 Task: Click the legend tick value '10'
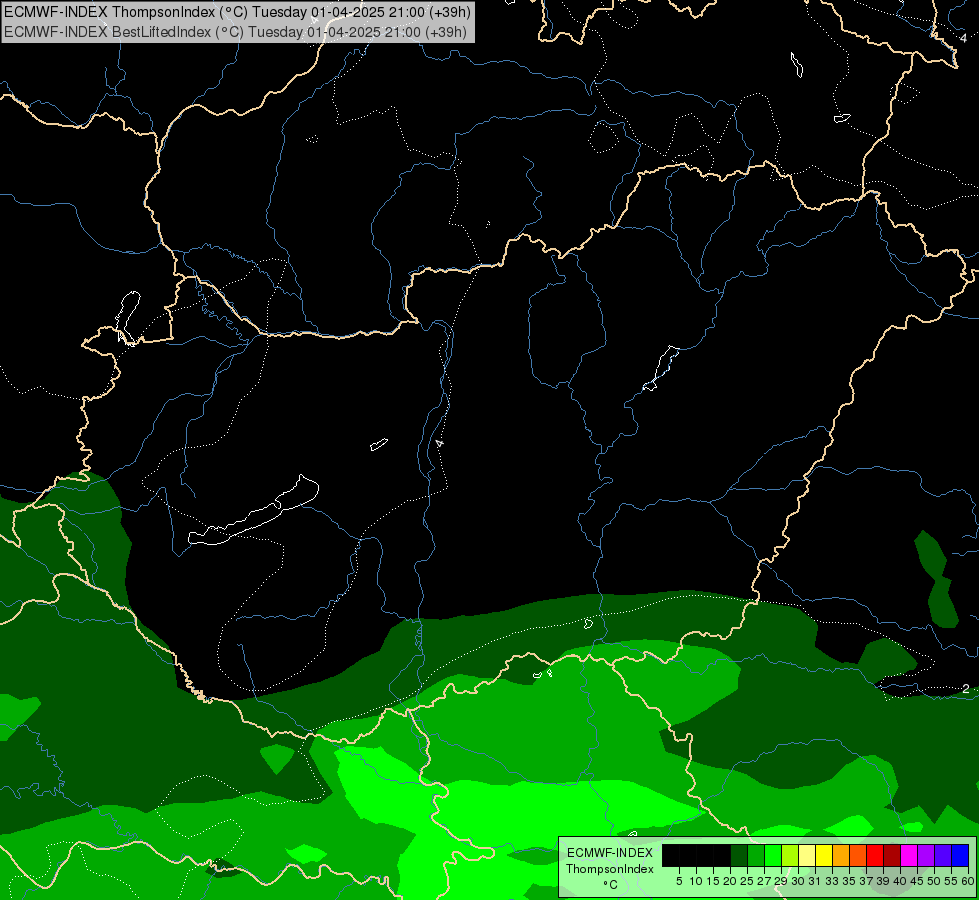click(x=696, y=881)
